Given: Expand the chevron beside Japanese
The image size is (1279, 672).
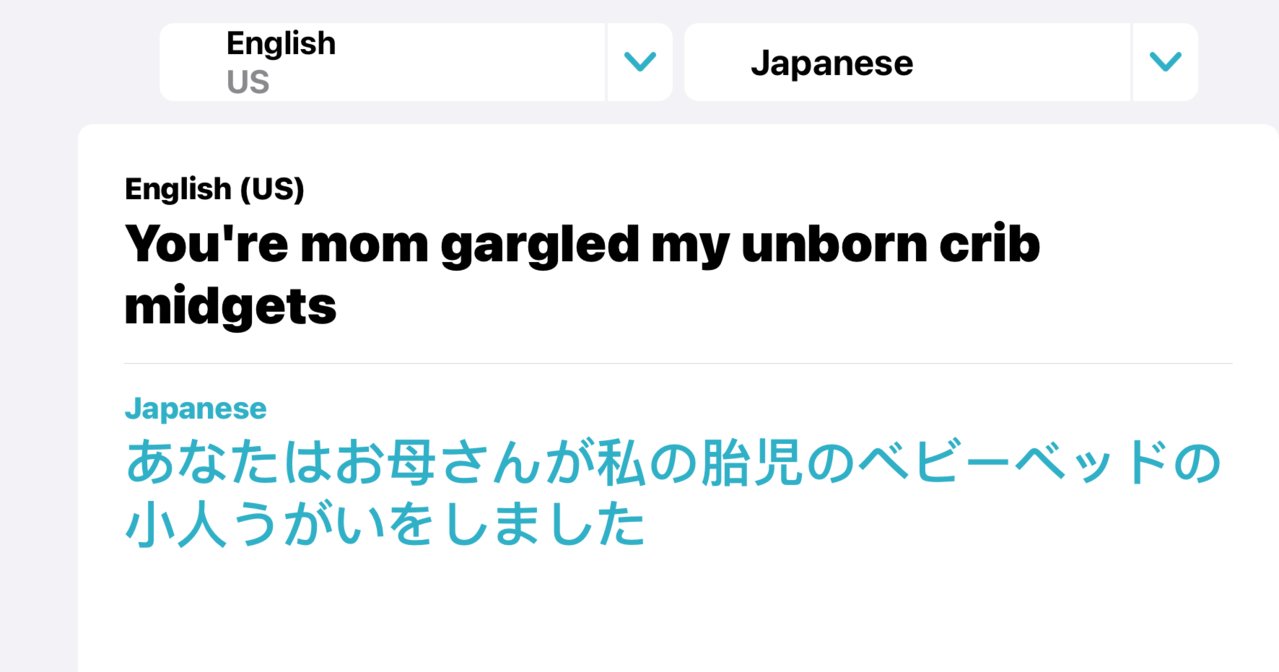Looking at the screenshot, I should click(x=1166, y=62).
